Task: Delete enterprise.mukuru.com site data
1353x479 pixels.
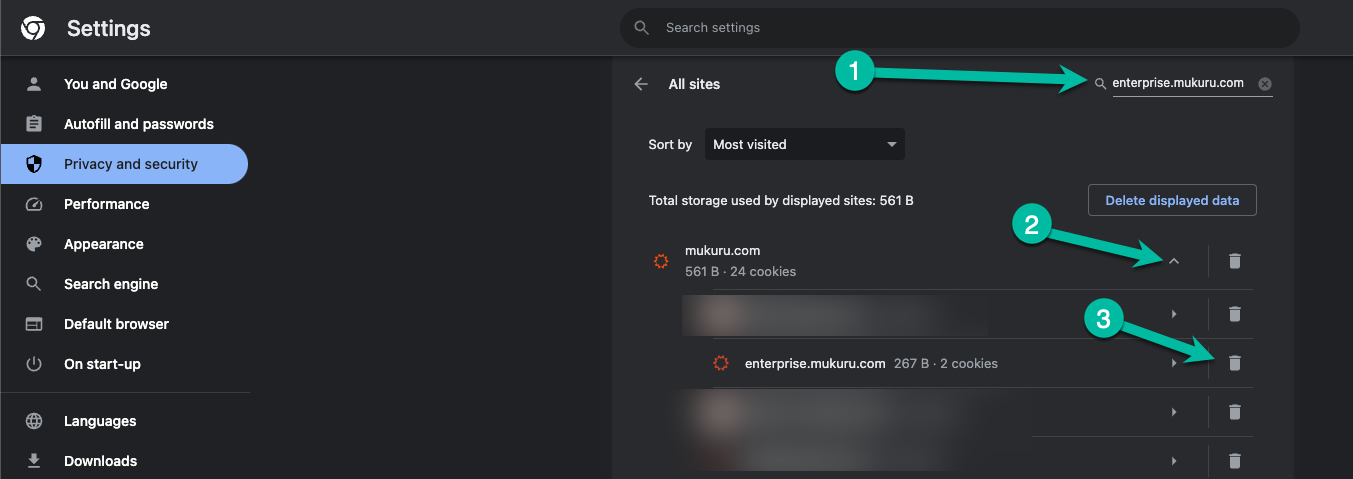Action: click(x=1234, y=363)
